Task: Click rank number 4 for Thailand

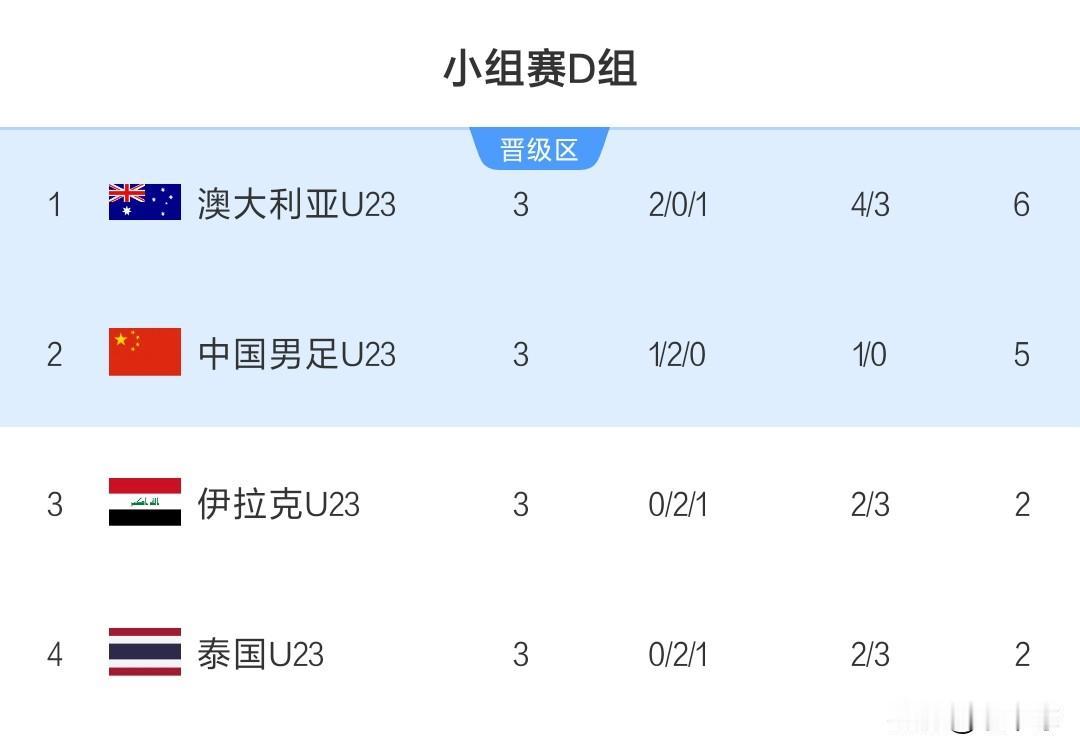Action: click(x=56, y=654)
